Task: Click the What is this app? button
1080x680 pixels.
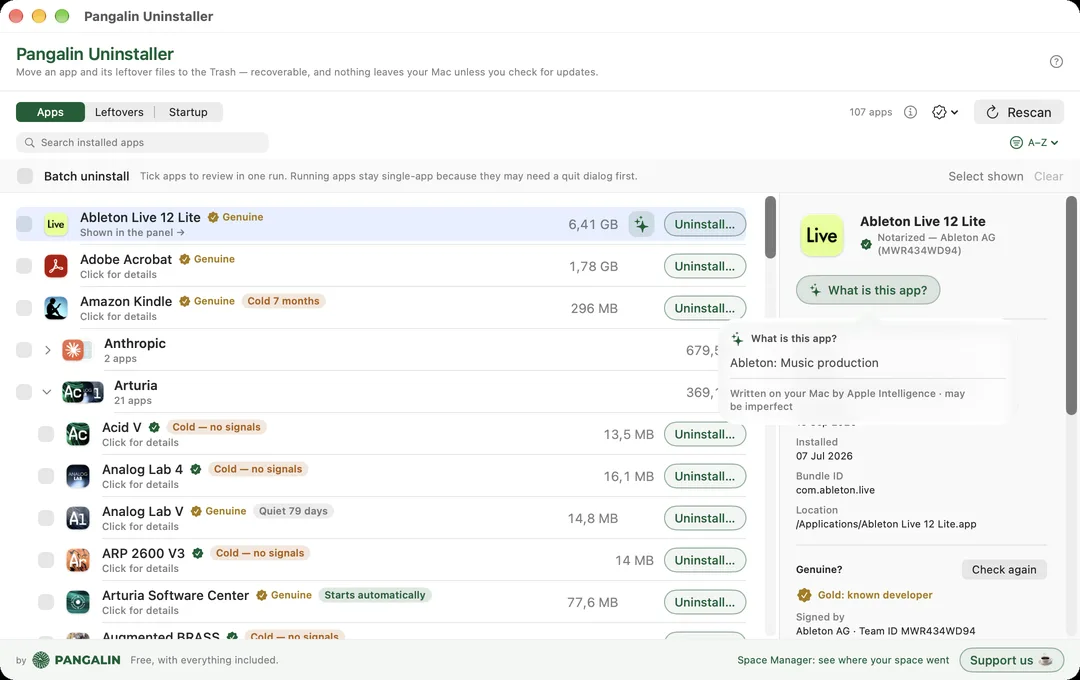Action: click(x=868, y=290)
